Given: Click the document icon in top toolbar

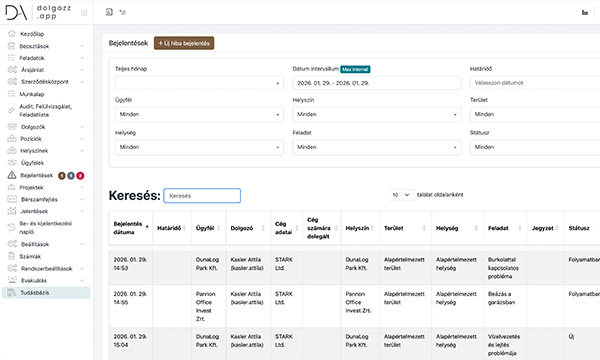Looking at the screenshot, I should pyautogui.click(x=109, y=12).
